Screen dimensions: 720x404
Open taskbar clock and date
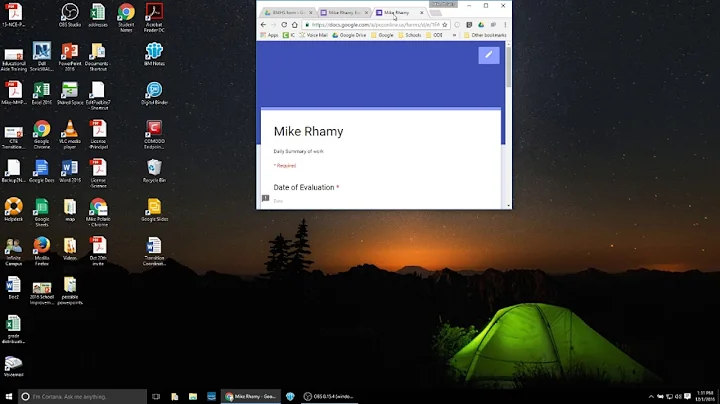705,396
